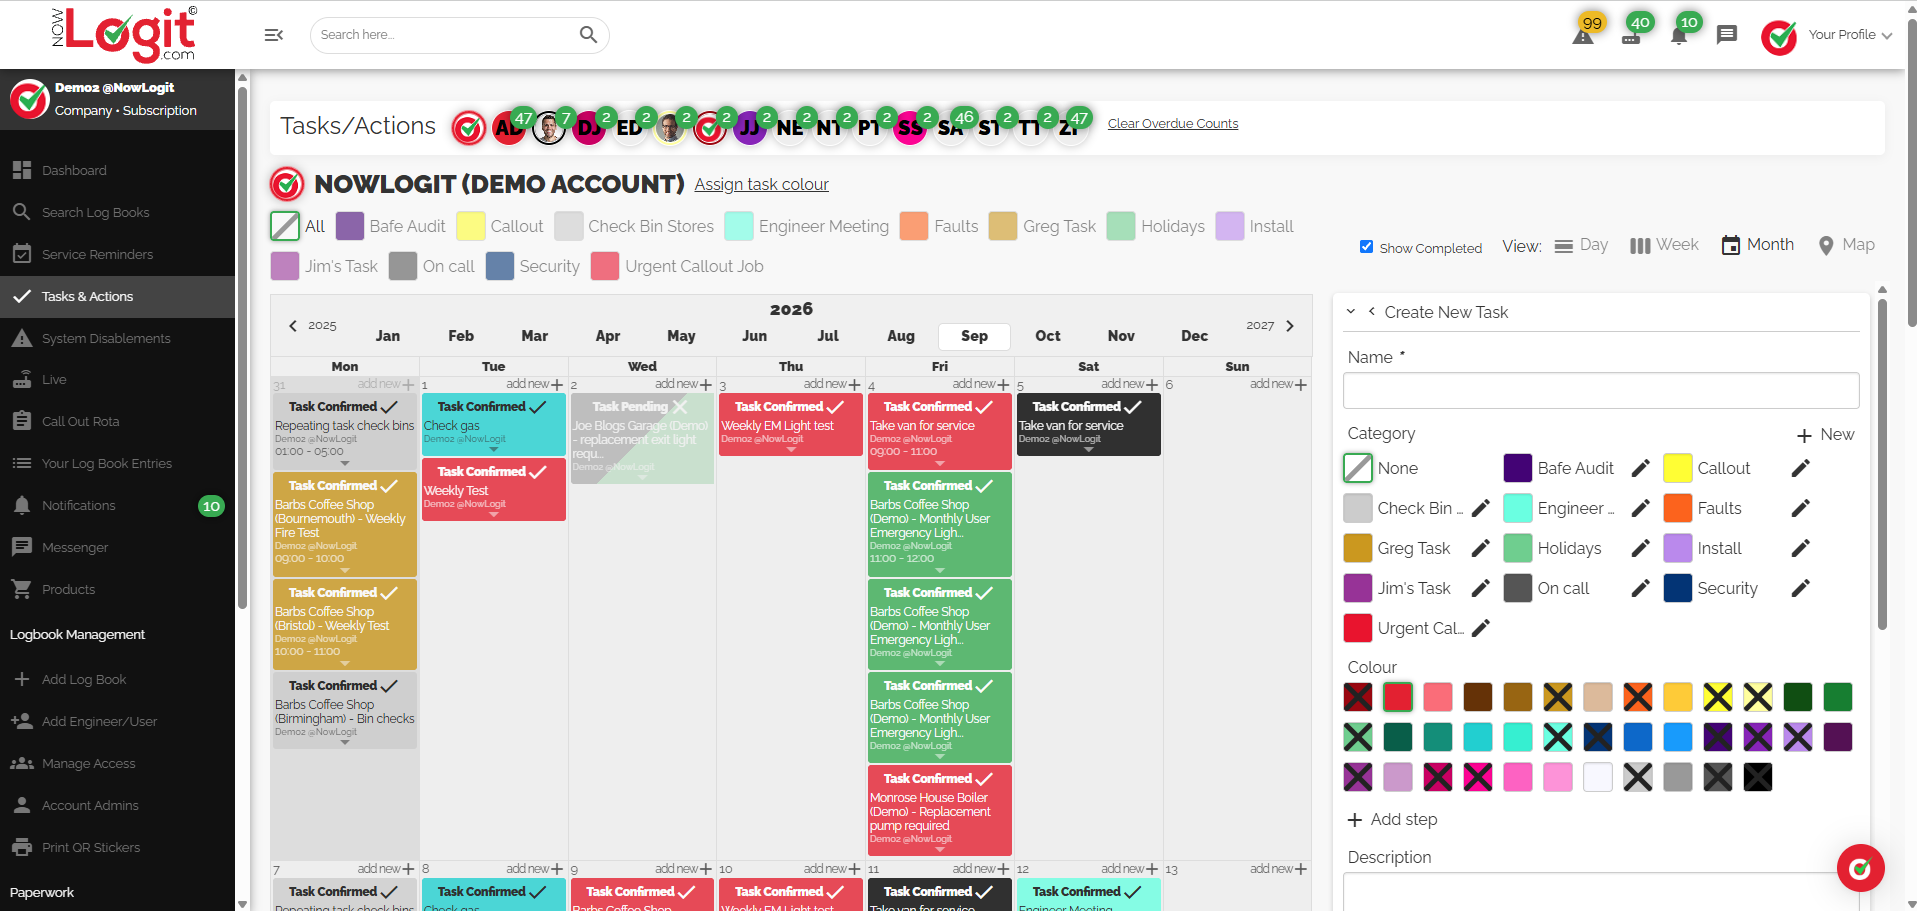Select the None category in Create New Task

click(x=1358, y=468)
